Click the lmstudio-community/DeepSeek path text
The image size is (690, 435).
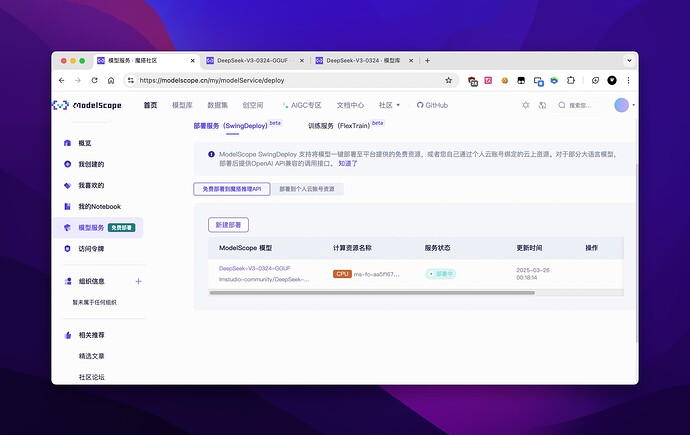(264, 279)
